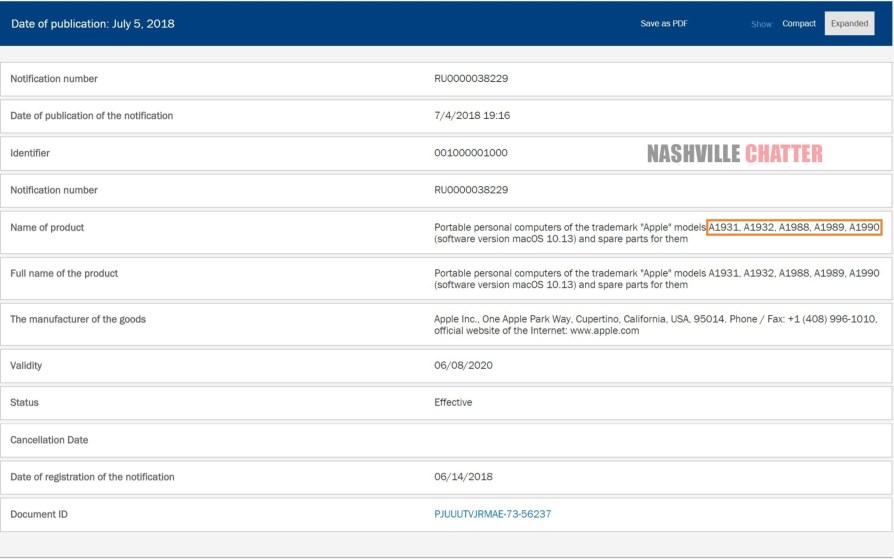
Task: Select the Validity date 06/08/2020
Action: click(463, 366)
